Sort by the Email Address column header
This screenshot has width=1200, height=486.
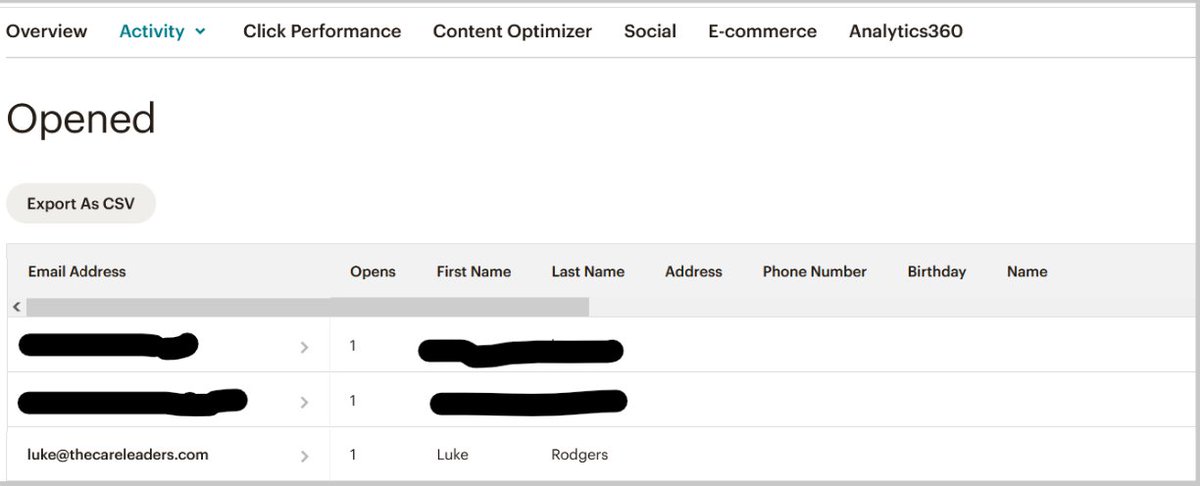(x=77, y=271)
